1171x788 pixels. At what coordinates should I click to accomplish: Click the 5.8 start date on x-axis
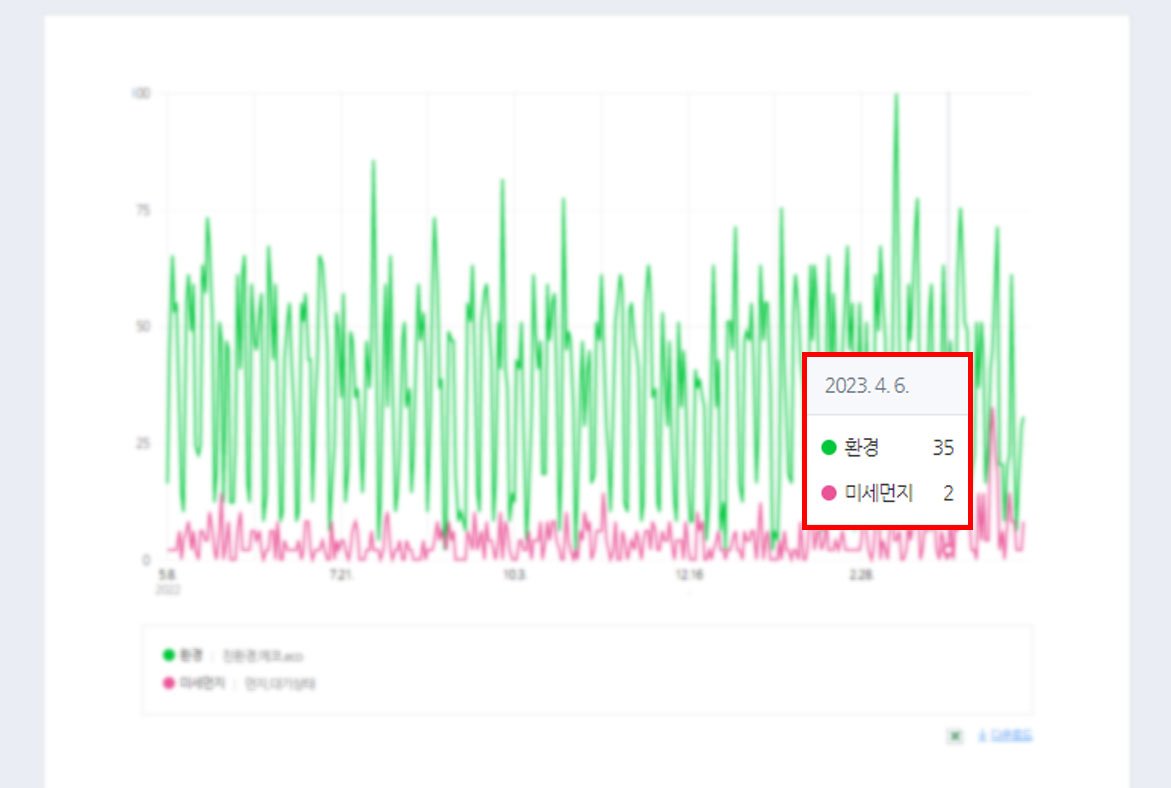(166, 575)
